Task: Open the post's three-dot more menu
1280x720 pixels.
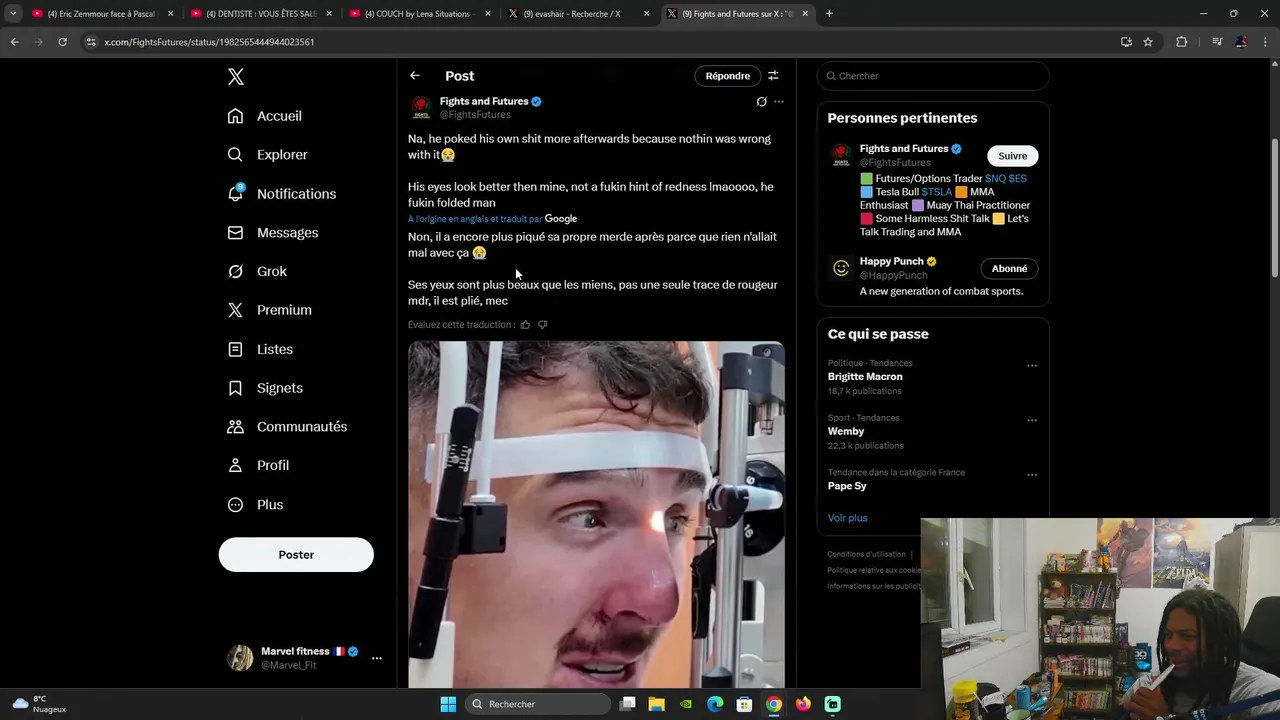Action: click(779, 102)
